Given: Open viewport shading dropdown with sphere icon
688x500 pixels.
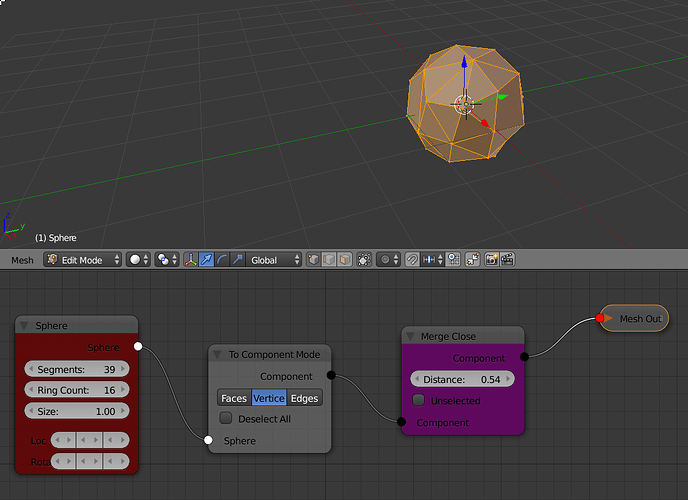Looking at the screenshot, I should [138, 260].
